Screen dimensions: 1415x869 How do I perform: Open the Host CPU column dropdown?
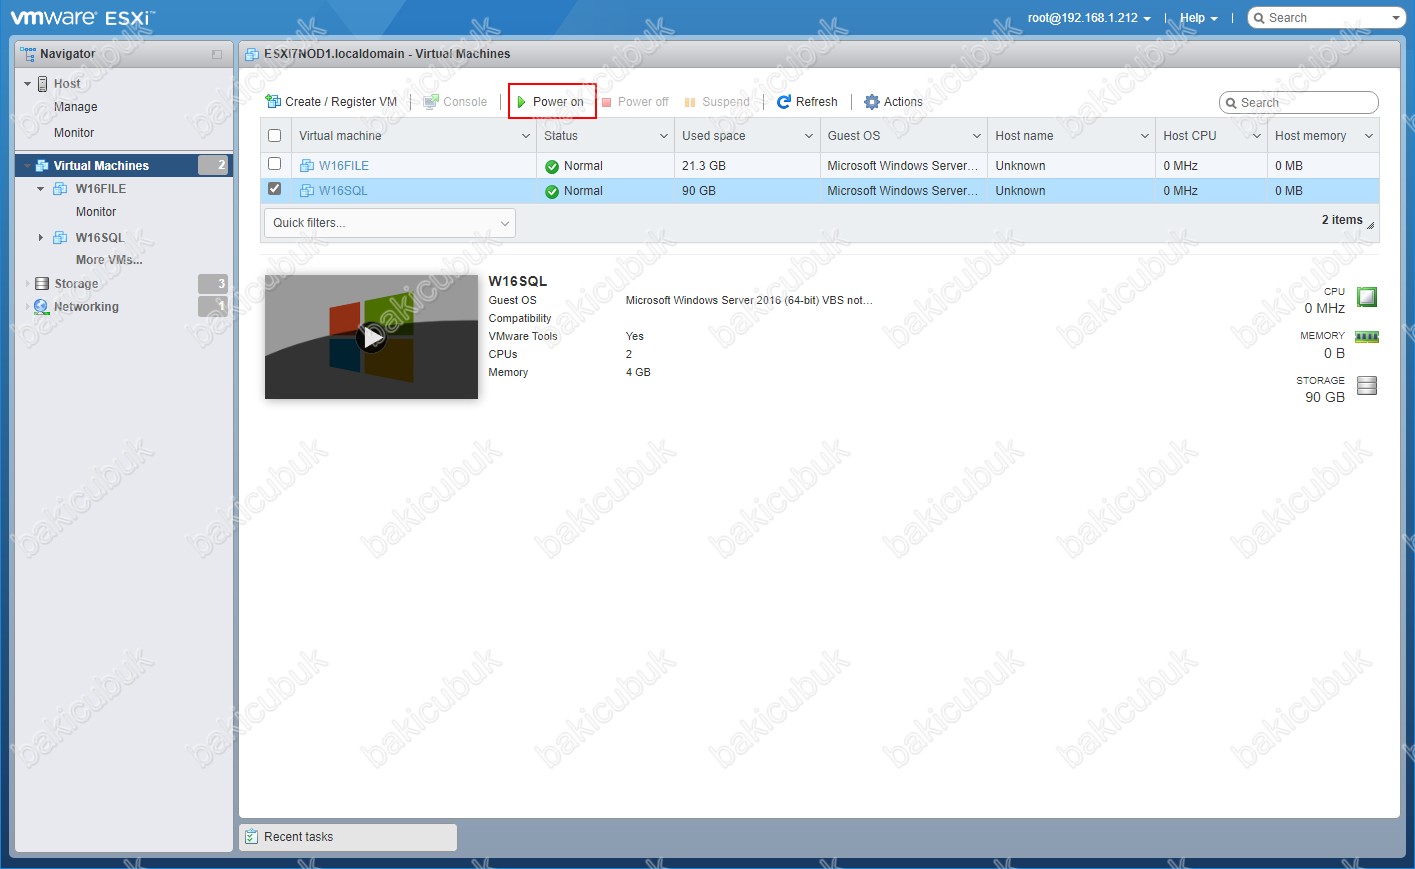coord(1257,136)
